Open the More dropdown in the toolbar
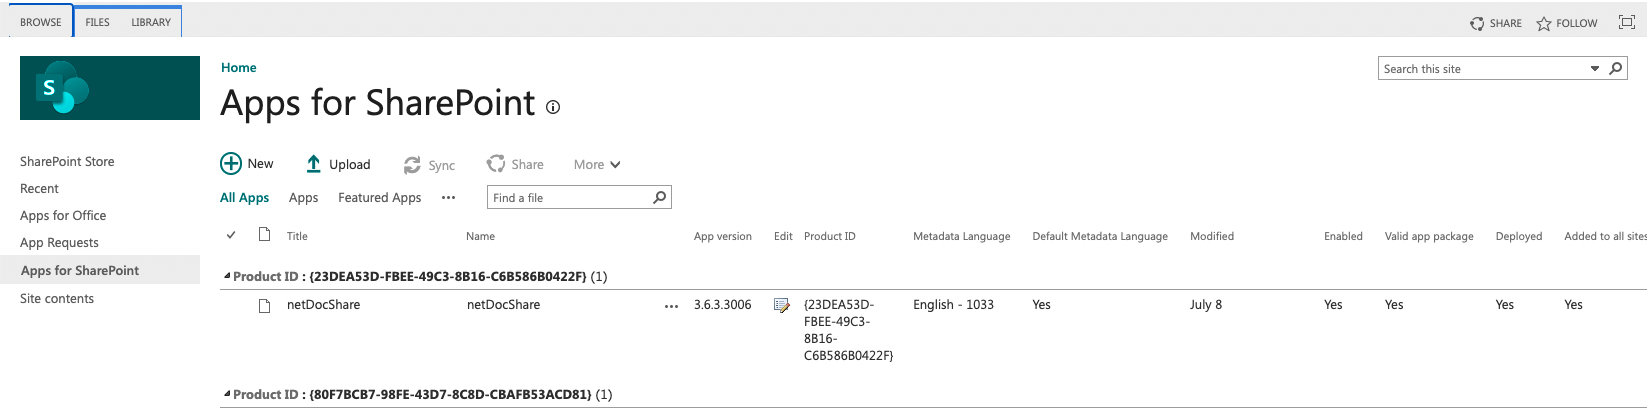Screen dimensions: 1647x409 point(597,165)
